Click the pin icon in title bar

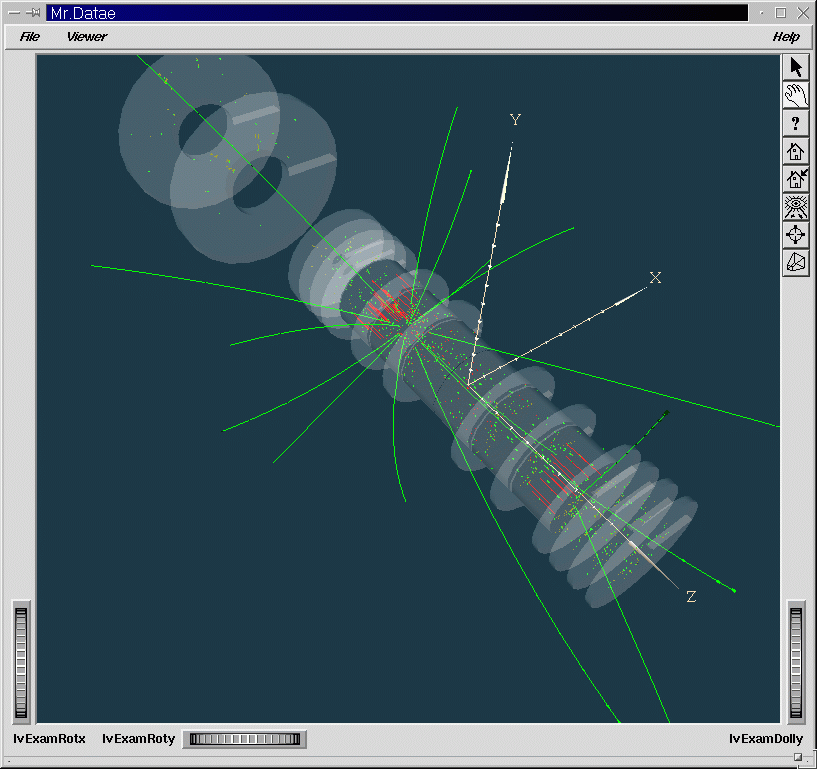(x=33, y=13)
